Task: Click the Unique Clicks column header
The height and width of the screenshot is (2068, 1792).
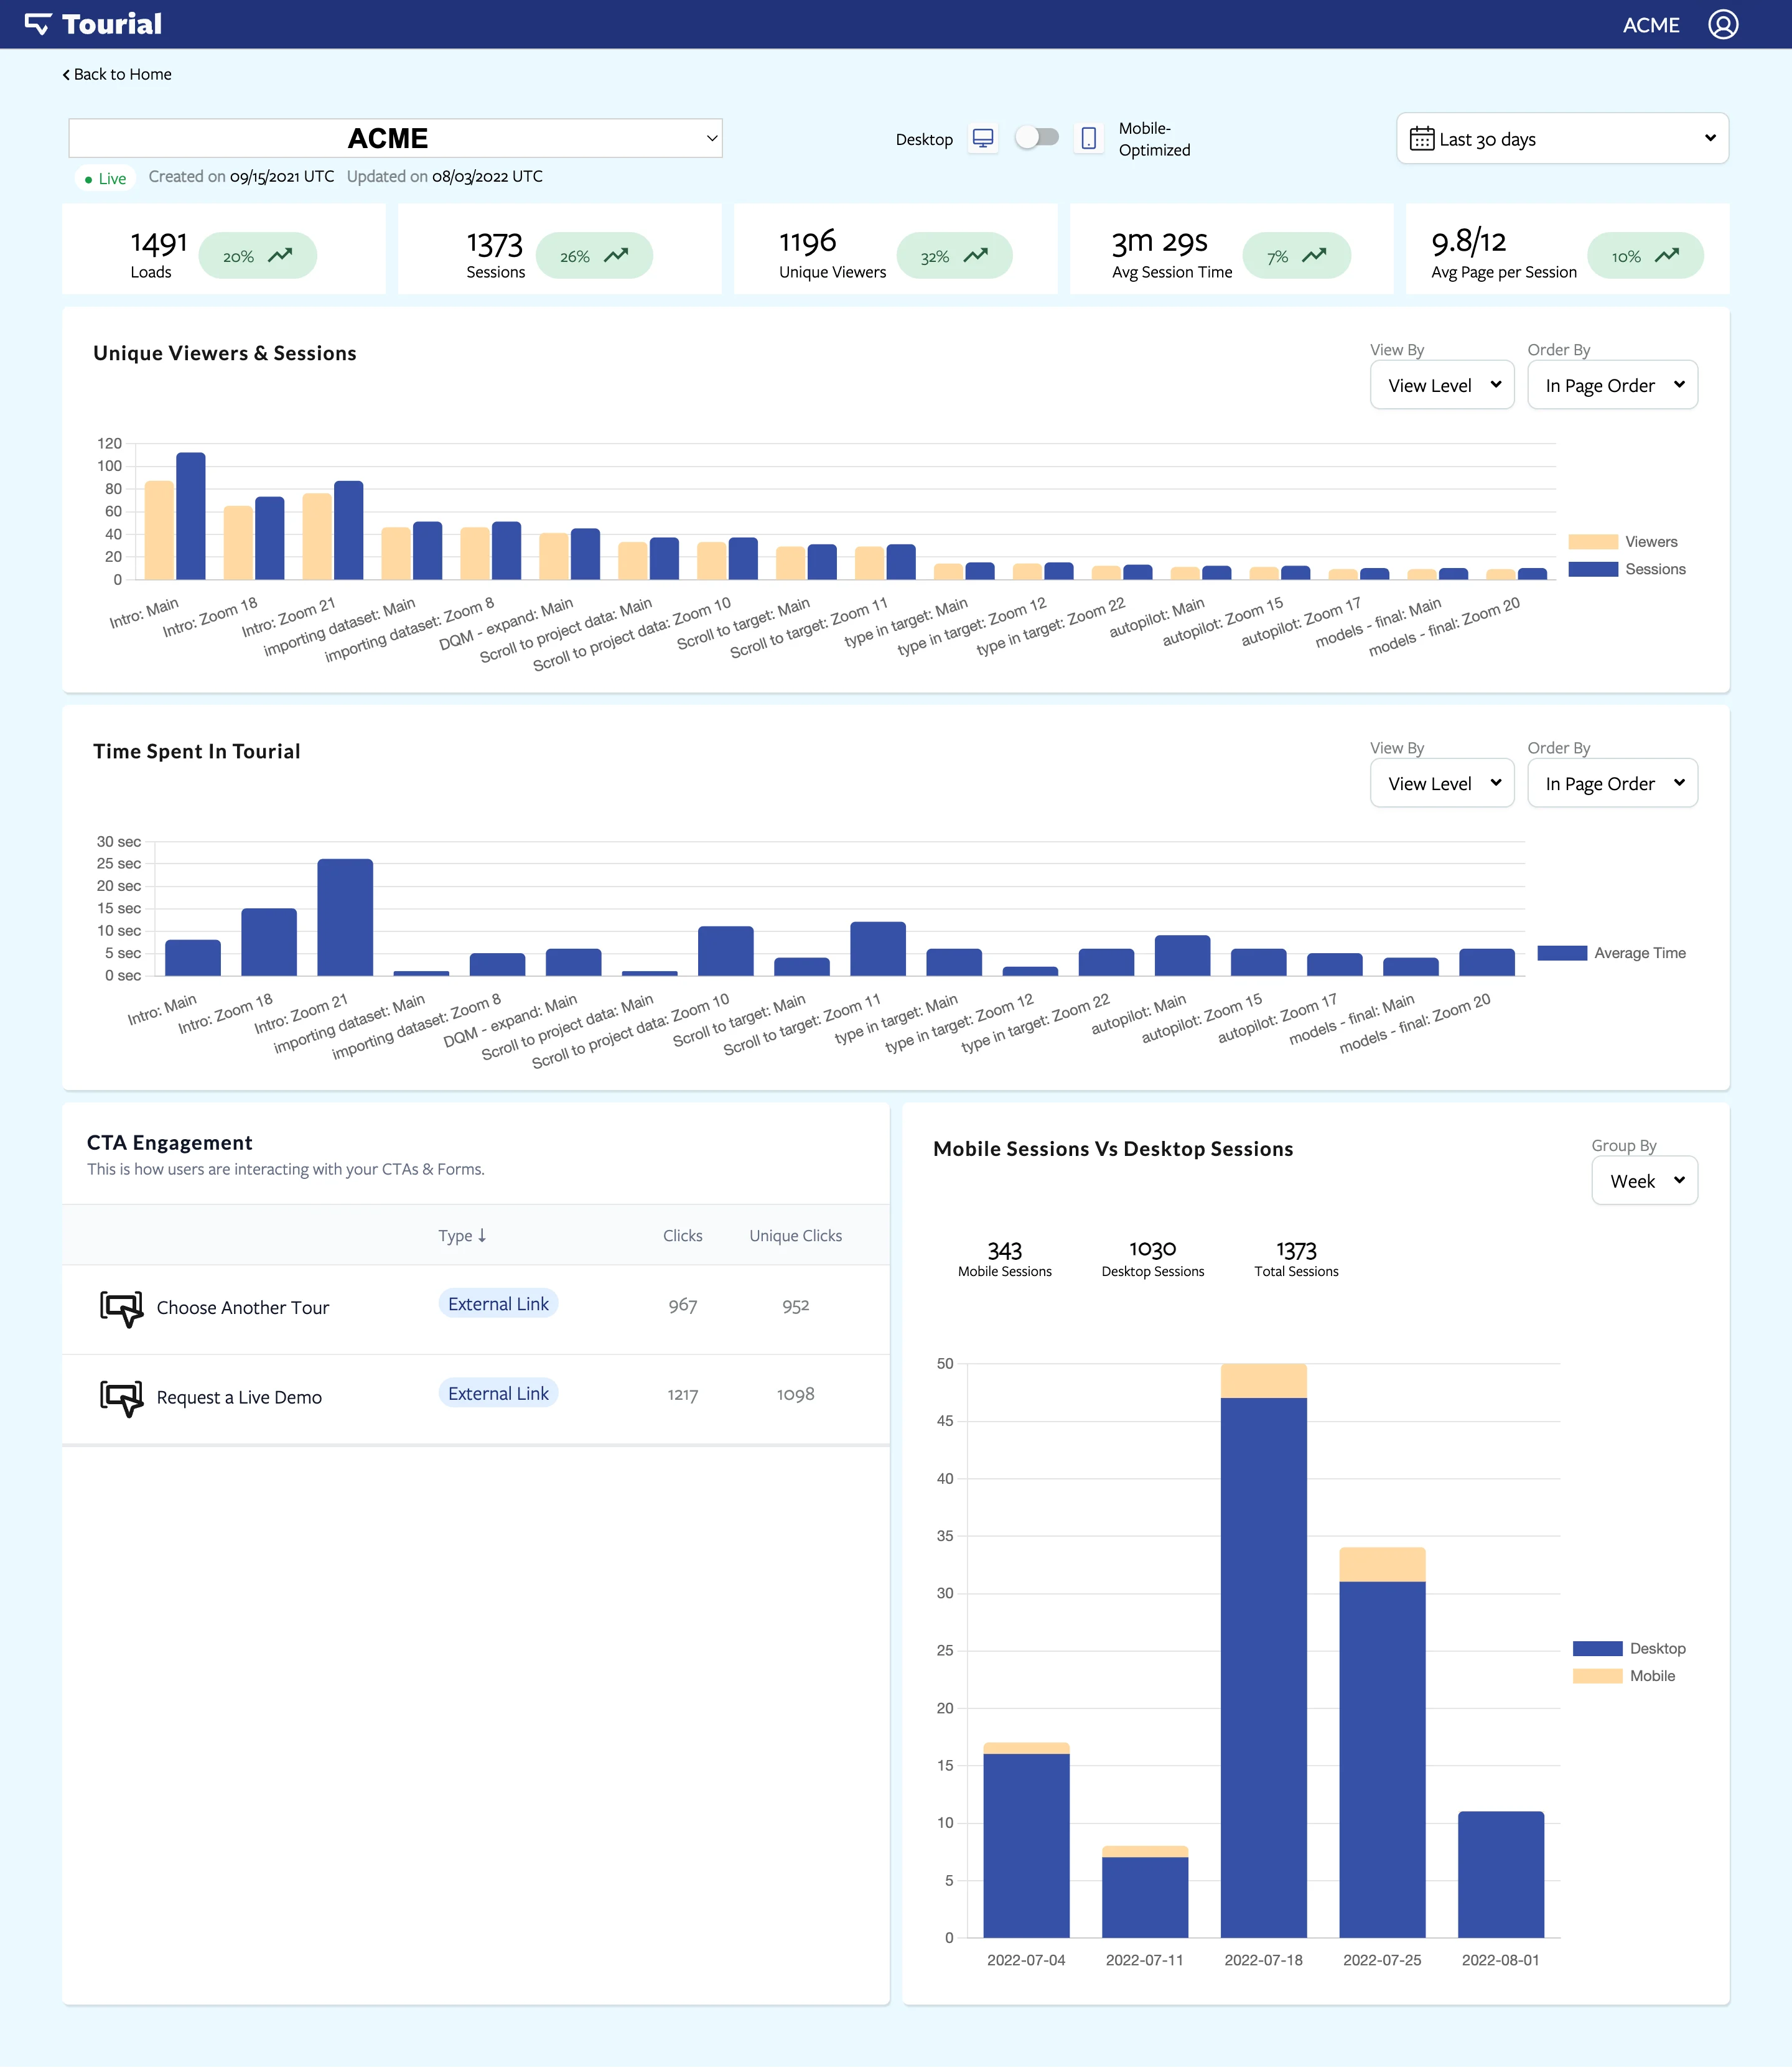Action: [x=795, y=1235]
